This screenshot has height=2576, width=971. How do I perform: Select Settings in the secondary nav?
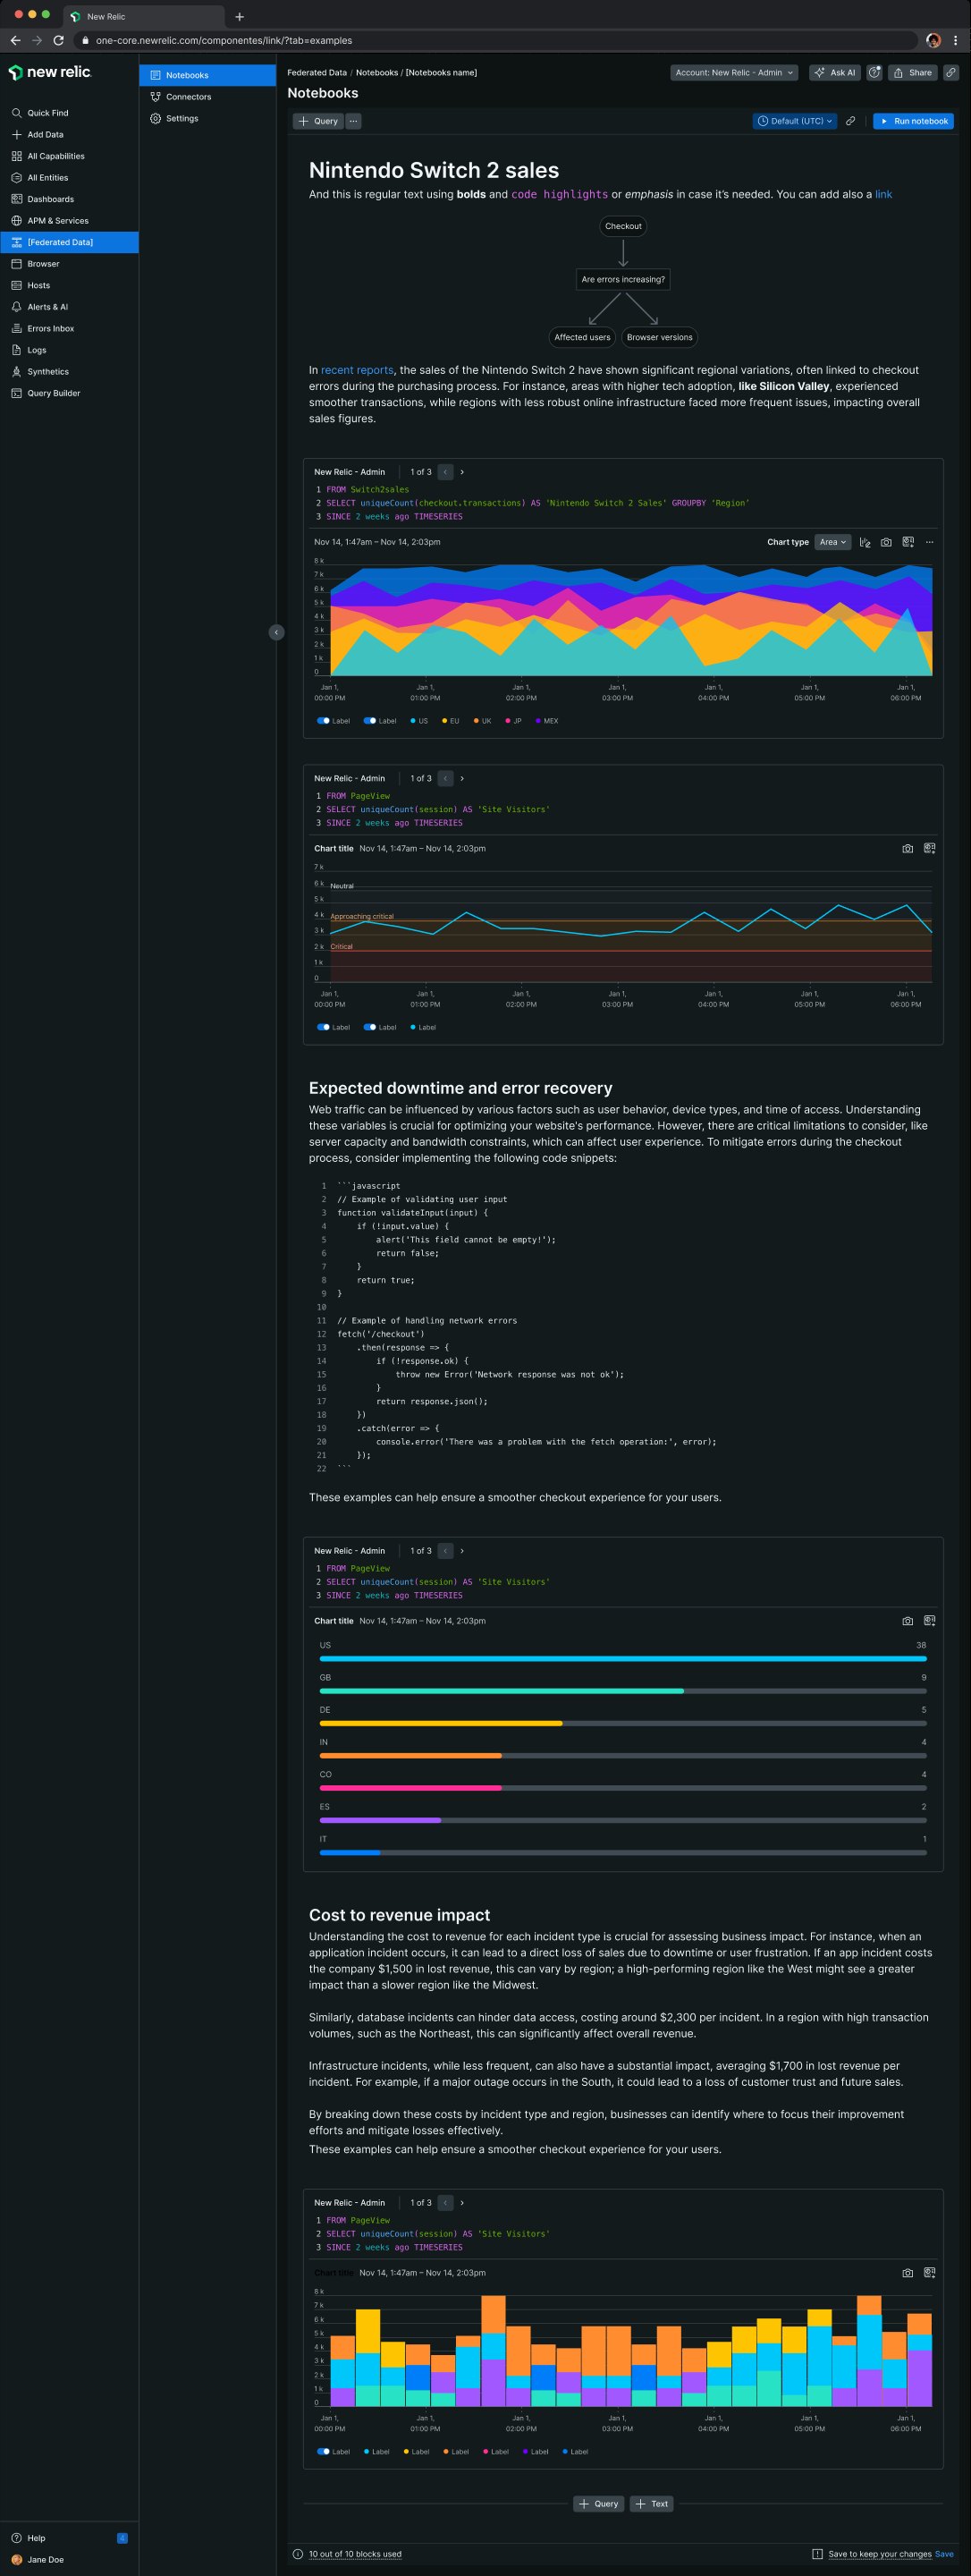[207, 118]
